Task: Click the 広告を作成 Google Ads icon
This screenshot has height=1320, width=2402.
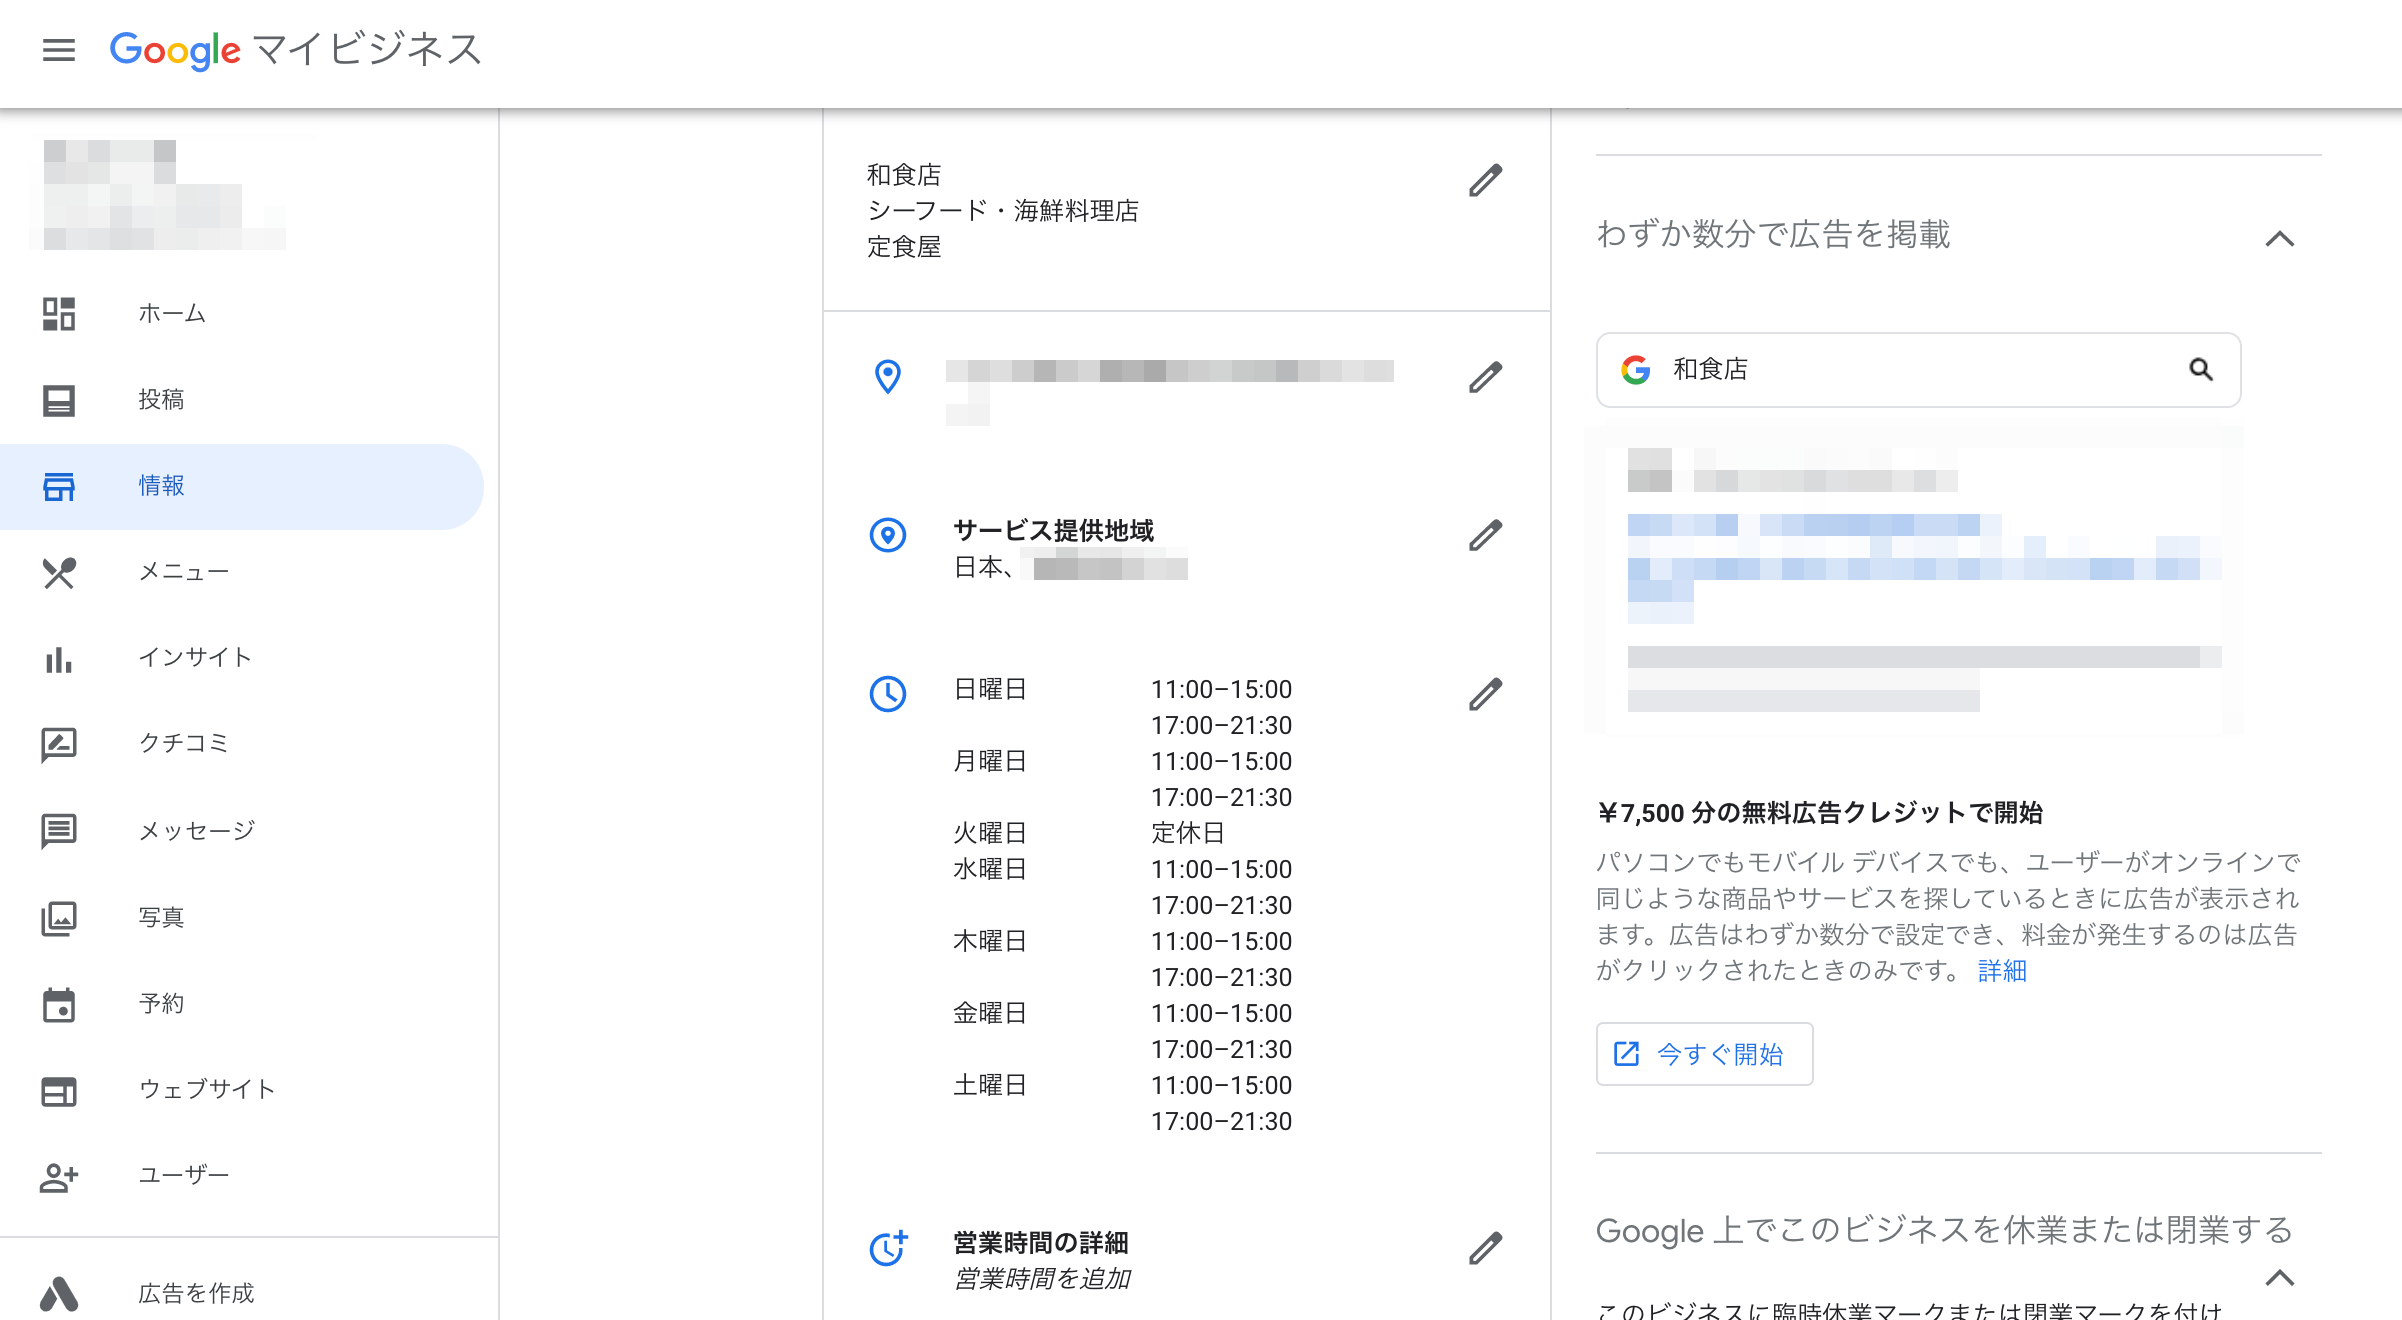Action: click(x=59, y=1293)
